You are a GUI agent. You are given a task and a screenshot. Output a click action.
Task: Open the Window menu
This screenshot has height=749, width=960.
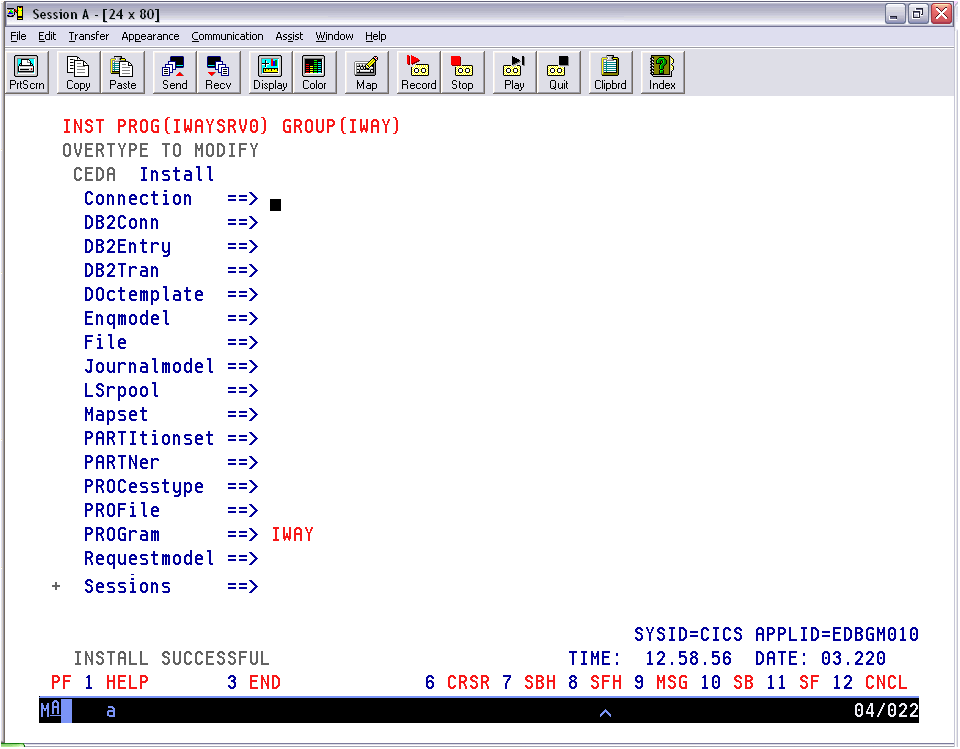tap(334, 36)
